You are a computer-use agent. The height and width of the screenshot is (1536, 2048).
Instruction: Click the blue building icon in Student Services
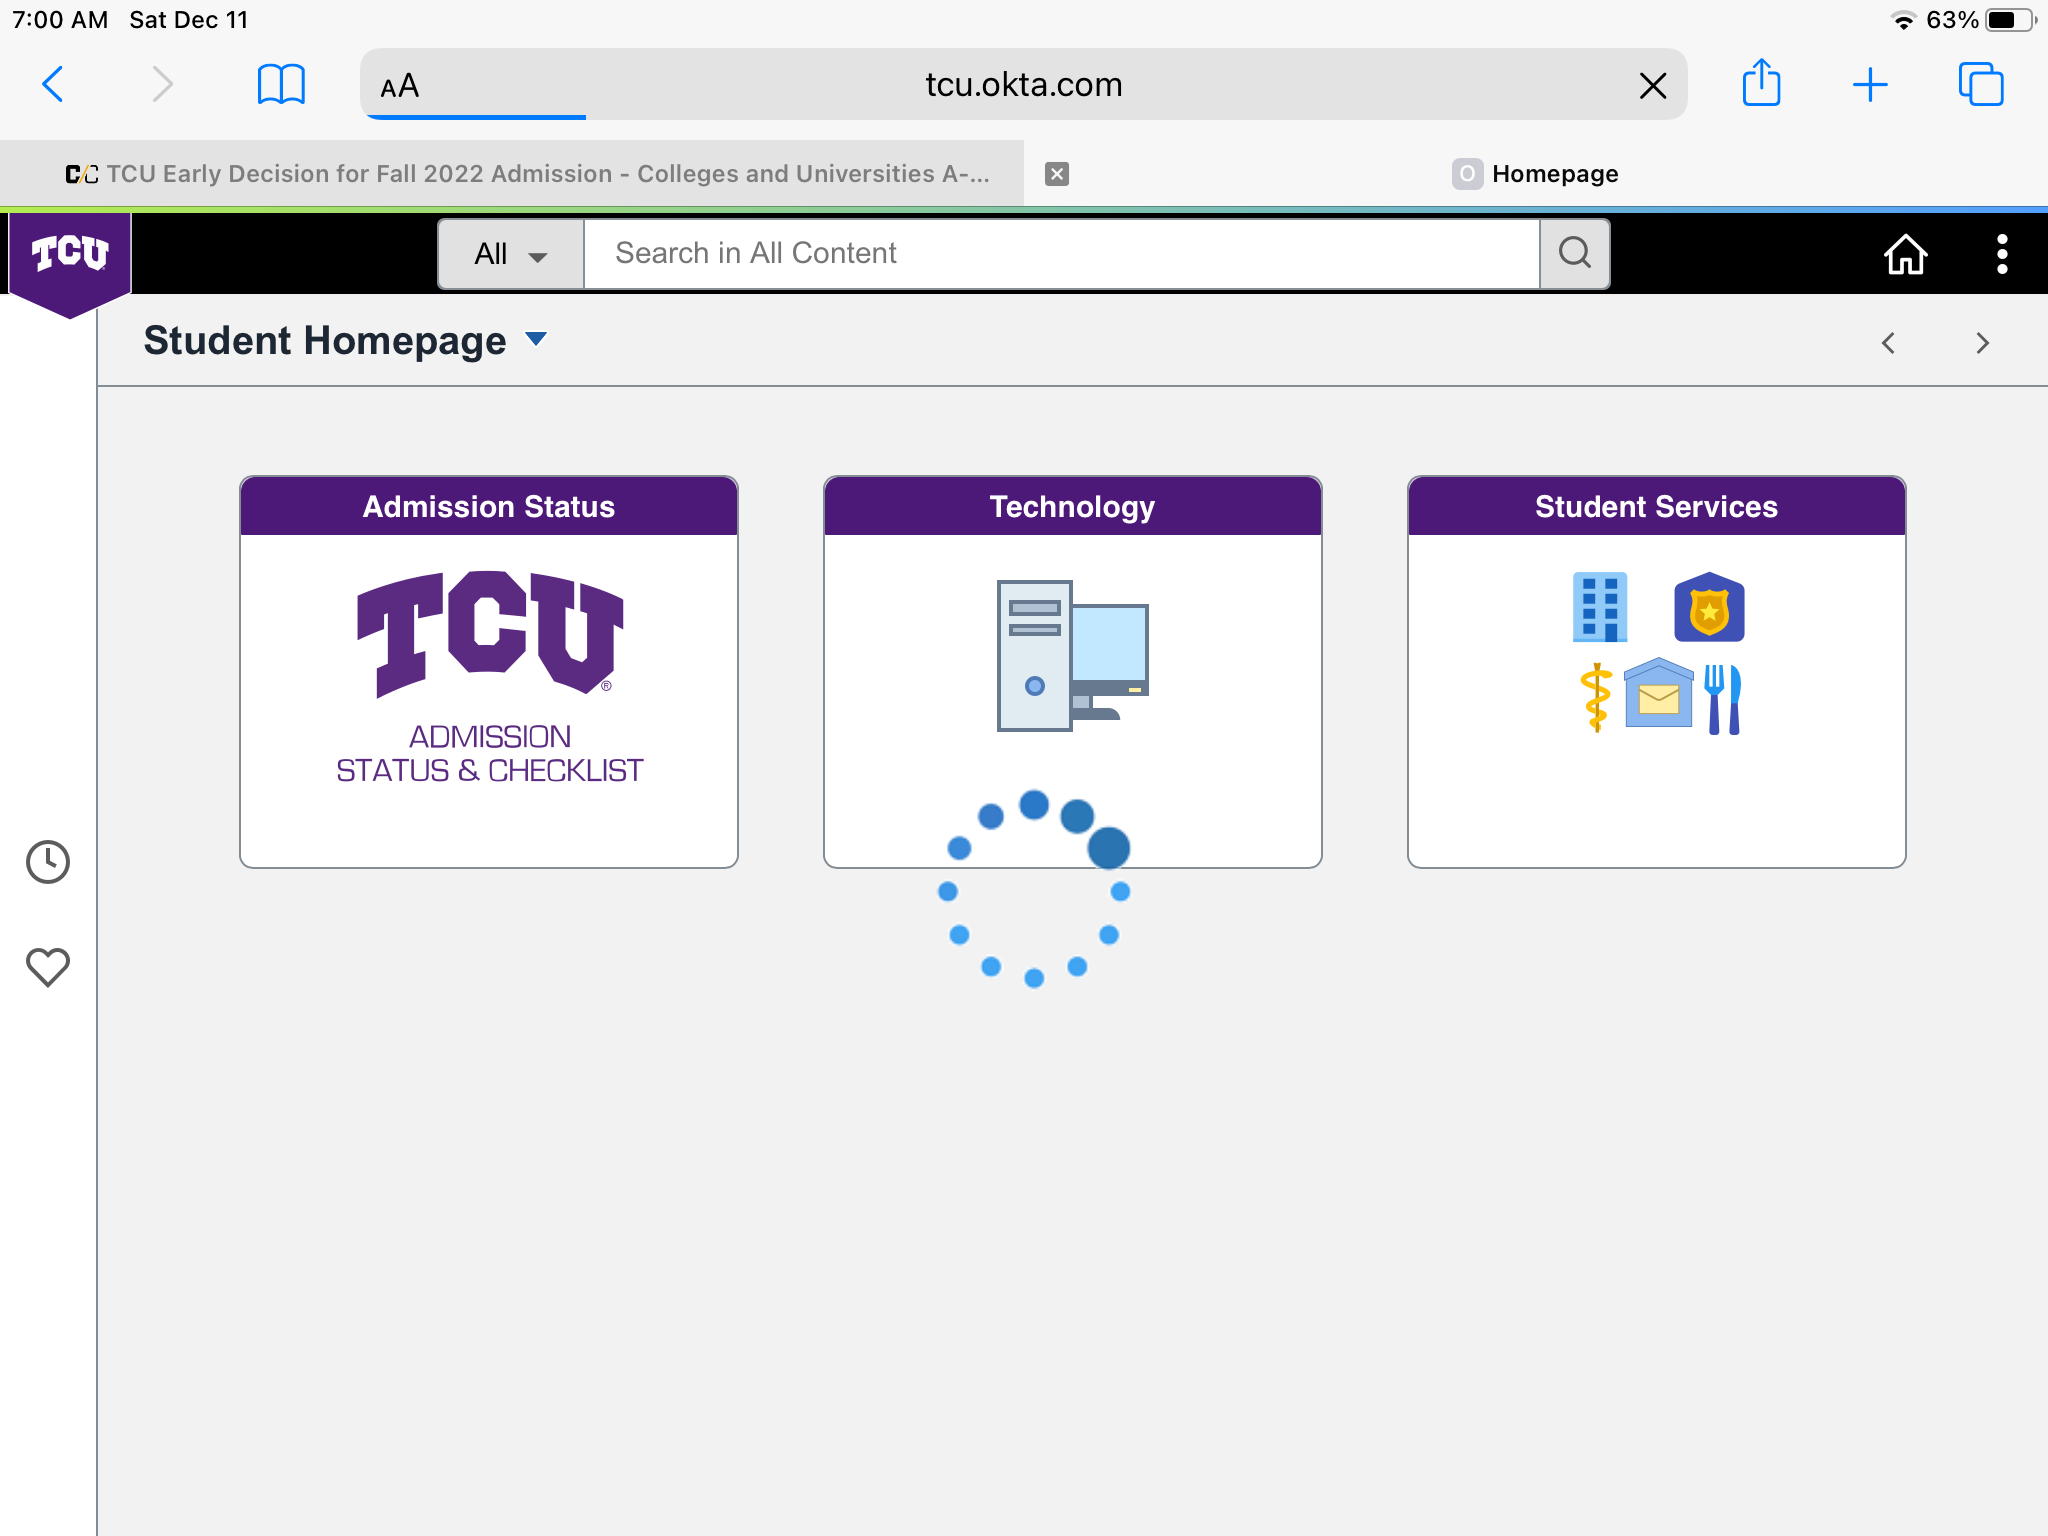coord(1600,607)
